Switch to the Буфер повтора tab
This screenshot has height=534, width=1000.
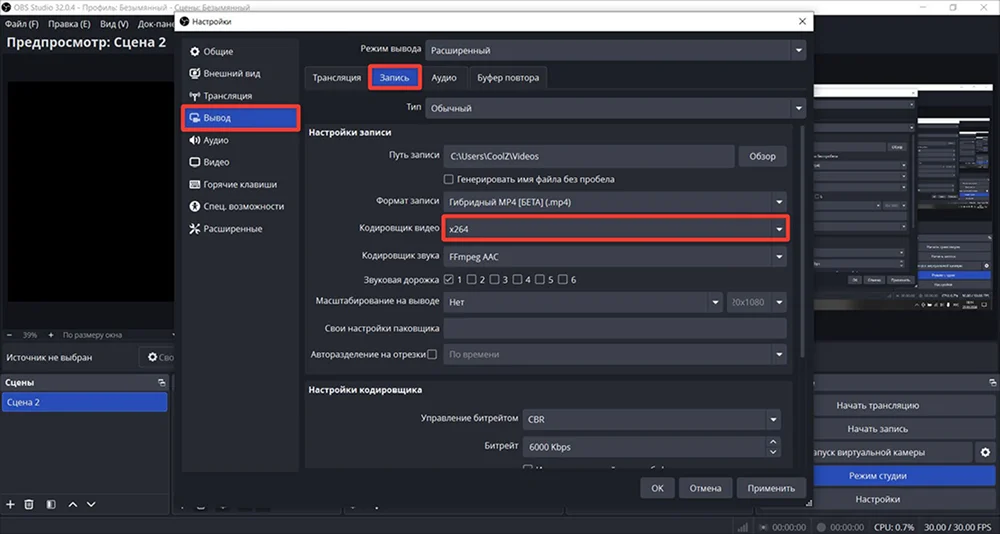[x=508, y=78]
